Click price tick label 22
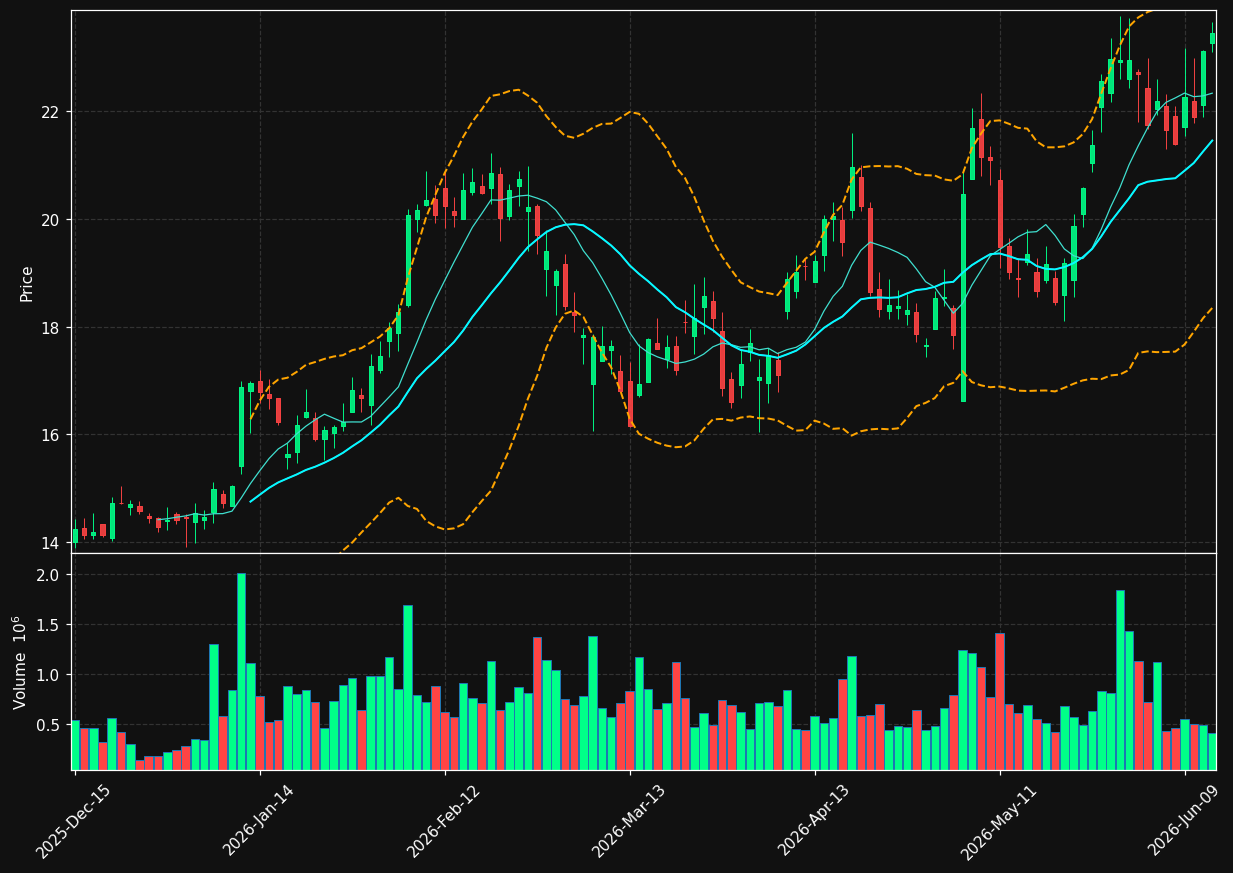1233x873 pixels. [50, 112]
